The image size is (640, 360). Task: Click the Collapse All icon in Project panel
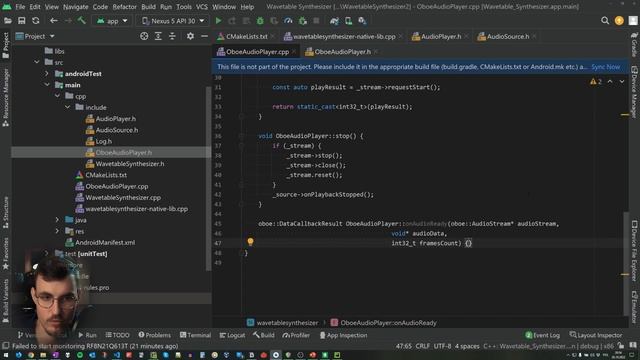tap(172, 36)
